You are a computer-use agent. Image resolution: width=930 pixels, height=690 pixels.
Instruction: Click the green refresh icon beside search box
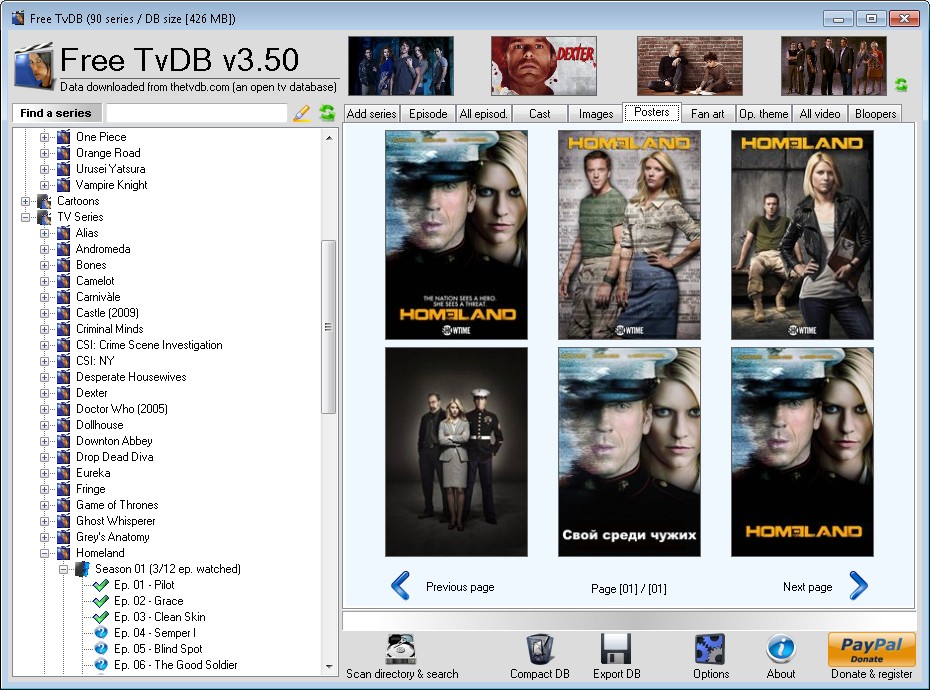(x=327, y=112)
